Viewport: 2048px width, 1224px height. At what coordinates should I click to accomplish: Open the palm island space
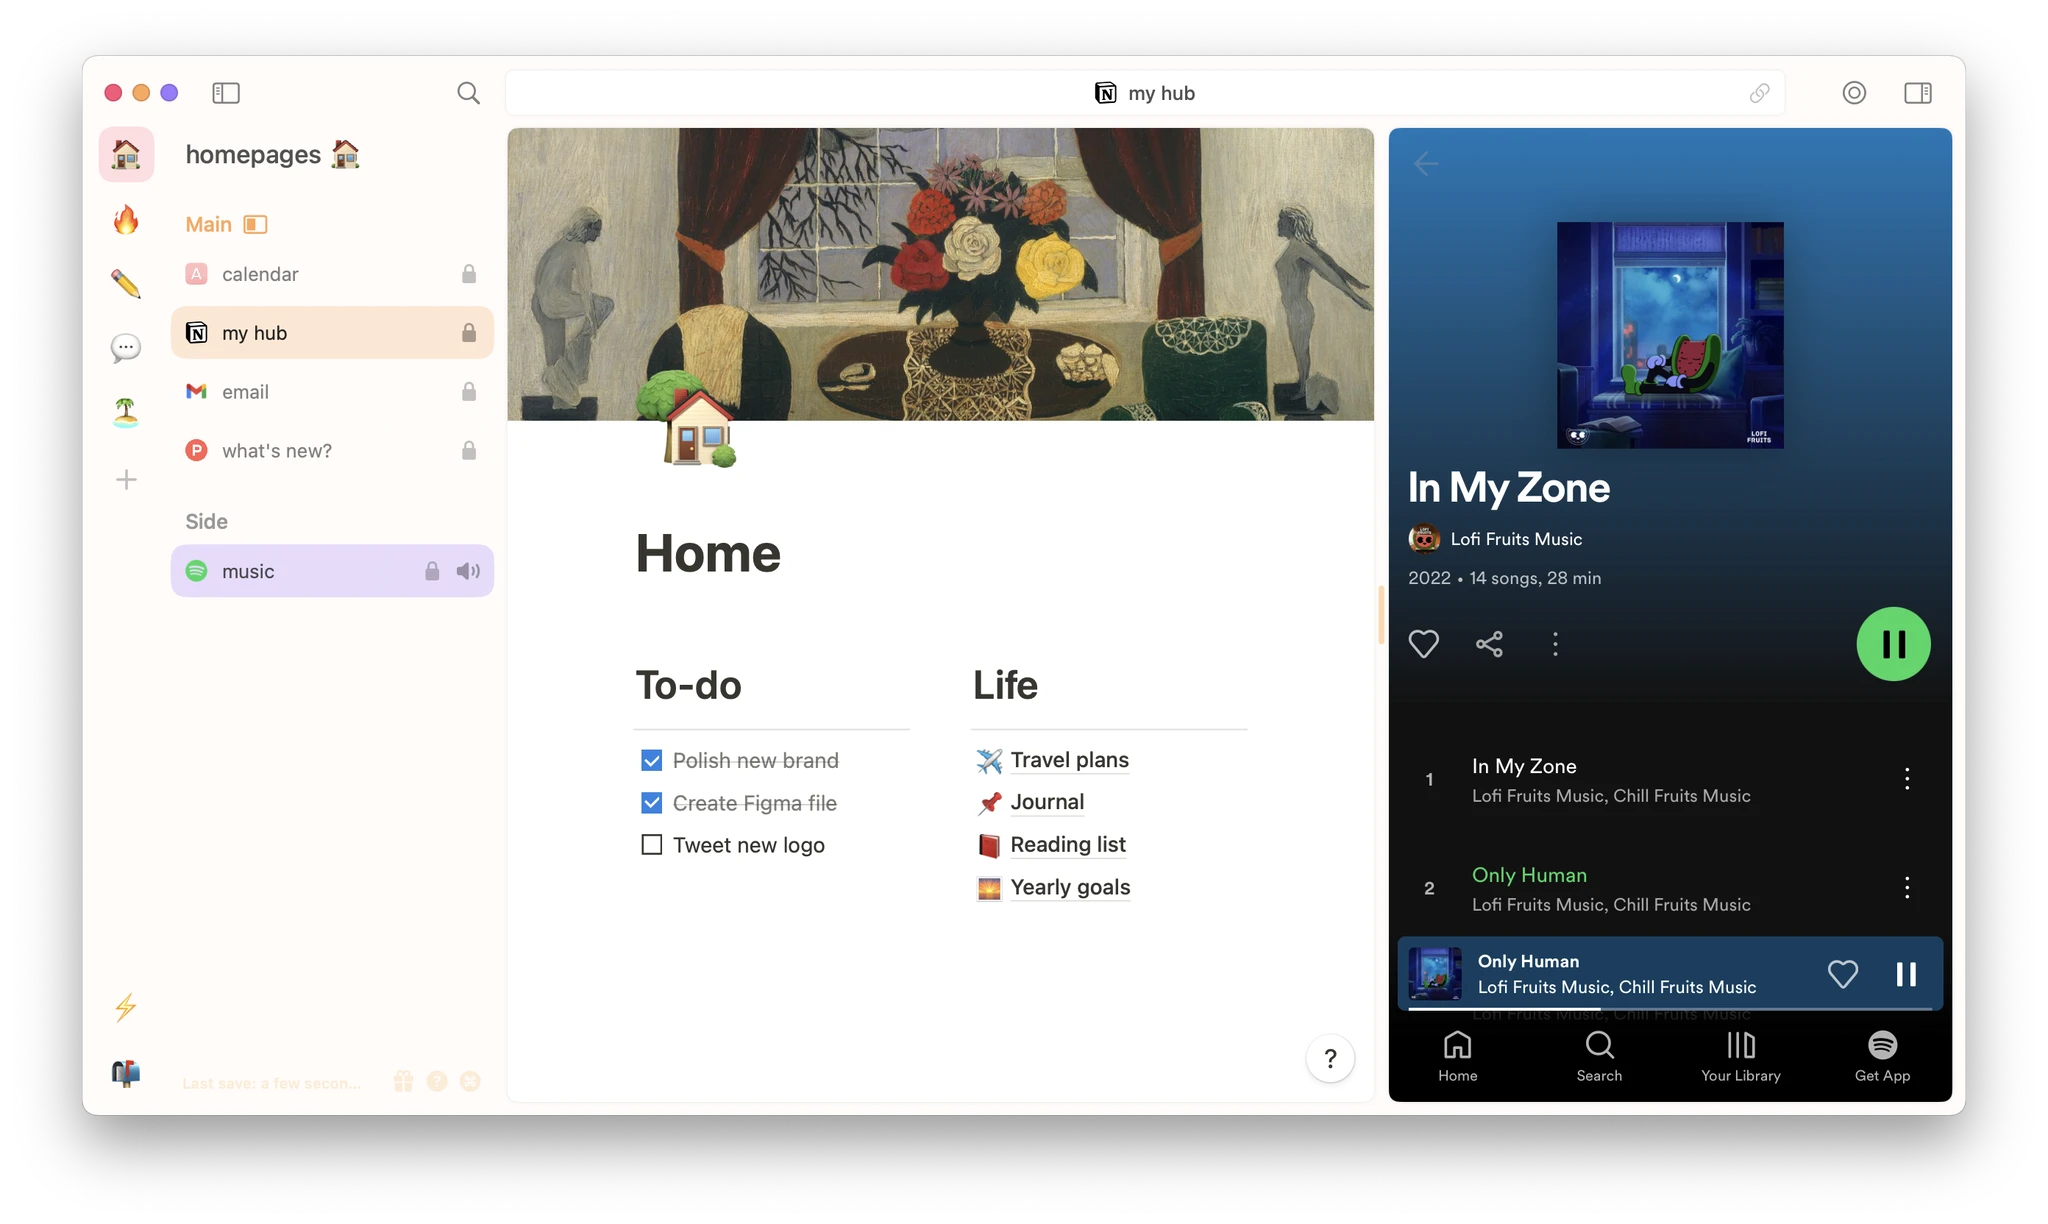(x=126, y=412)
